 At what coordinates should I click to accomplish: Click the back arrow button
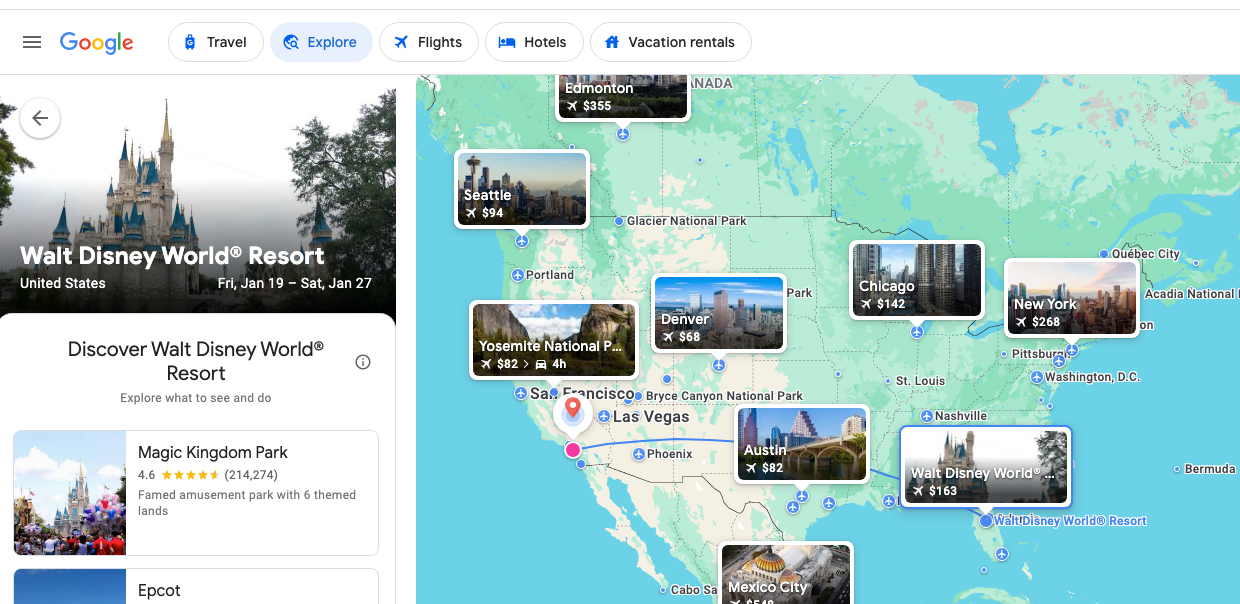click(x=40, y=118)
